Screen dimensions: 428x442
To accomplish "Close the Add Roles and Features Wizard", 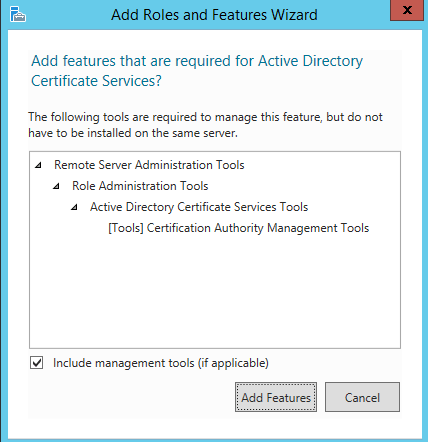I will [407, 10].
